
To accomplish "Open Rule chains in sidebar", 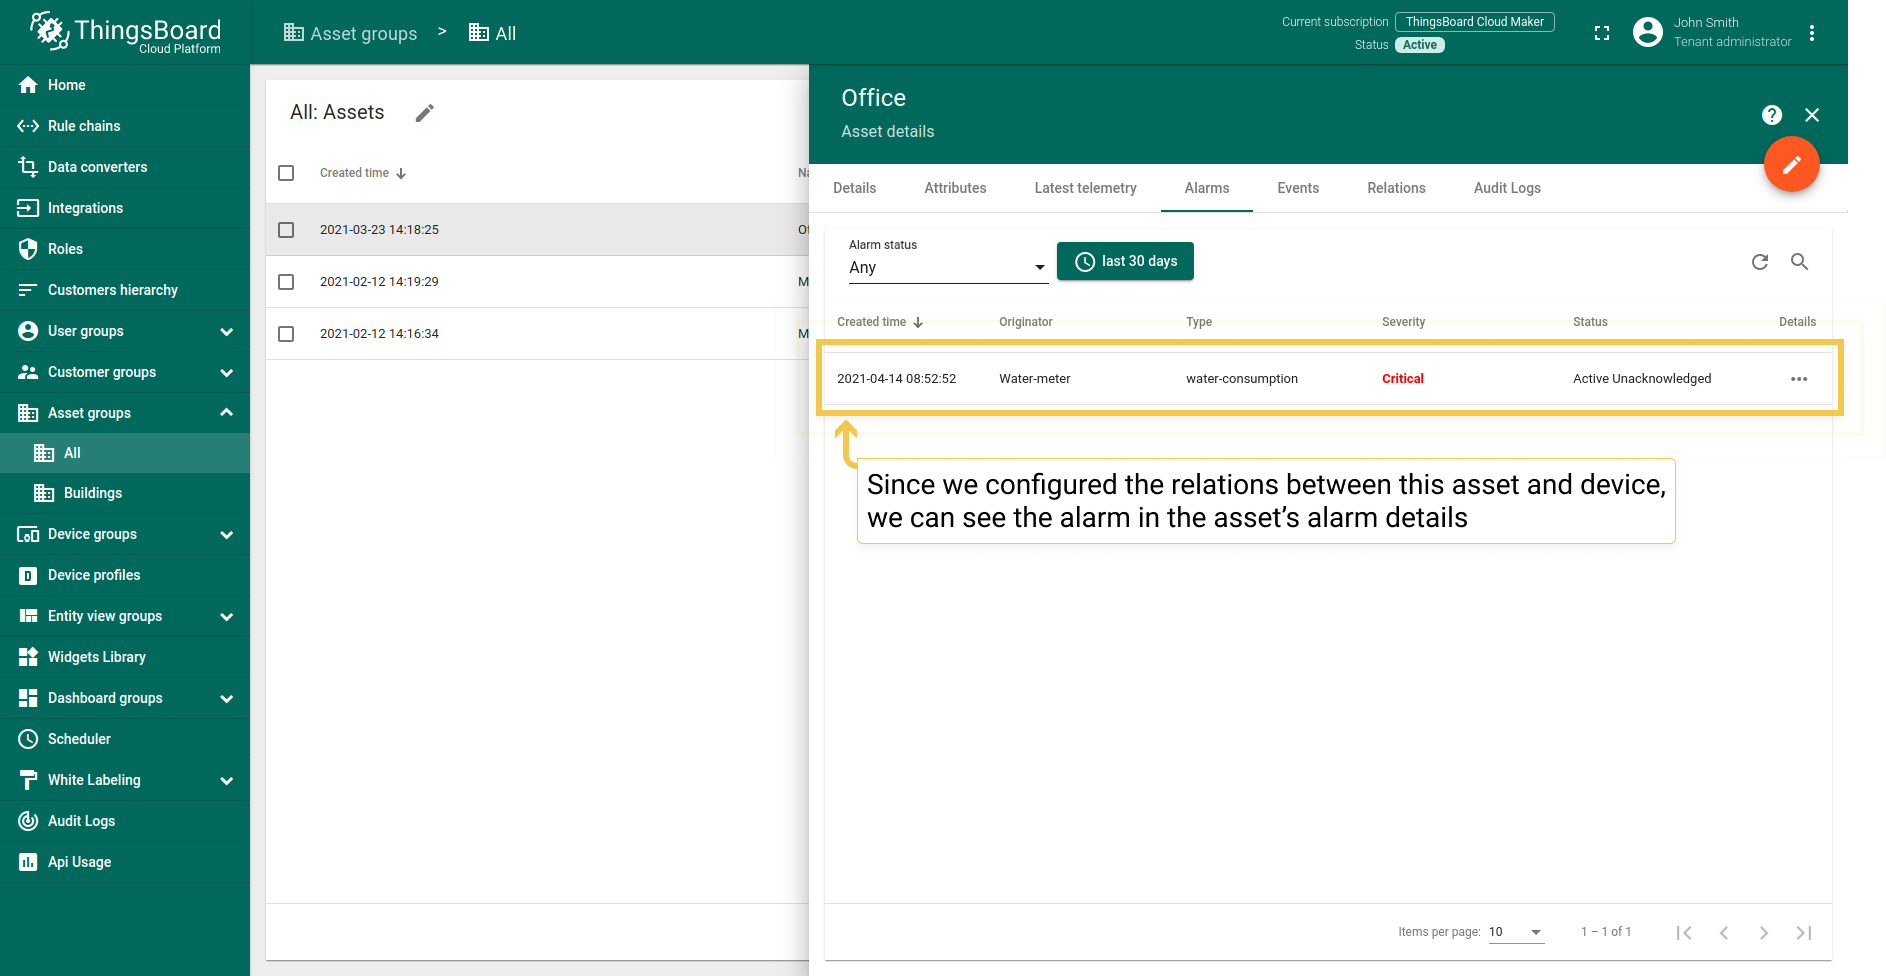I will coord(125,126).
